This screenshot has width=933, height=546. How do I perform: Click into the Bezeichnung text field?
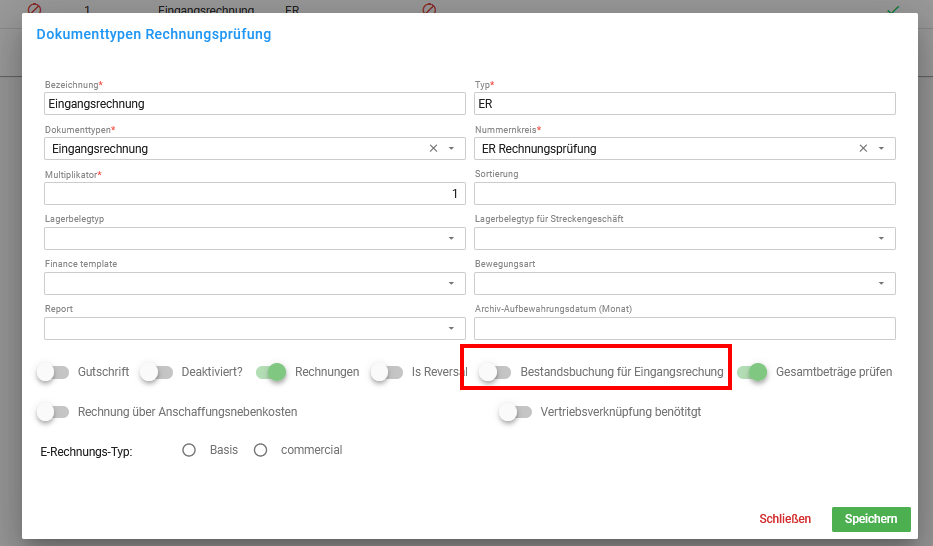pyautogui.click(x=255, y=104)
